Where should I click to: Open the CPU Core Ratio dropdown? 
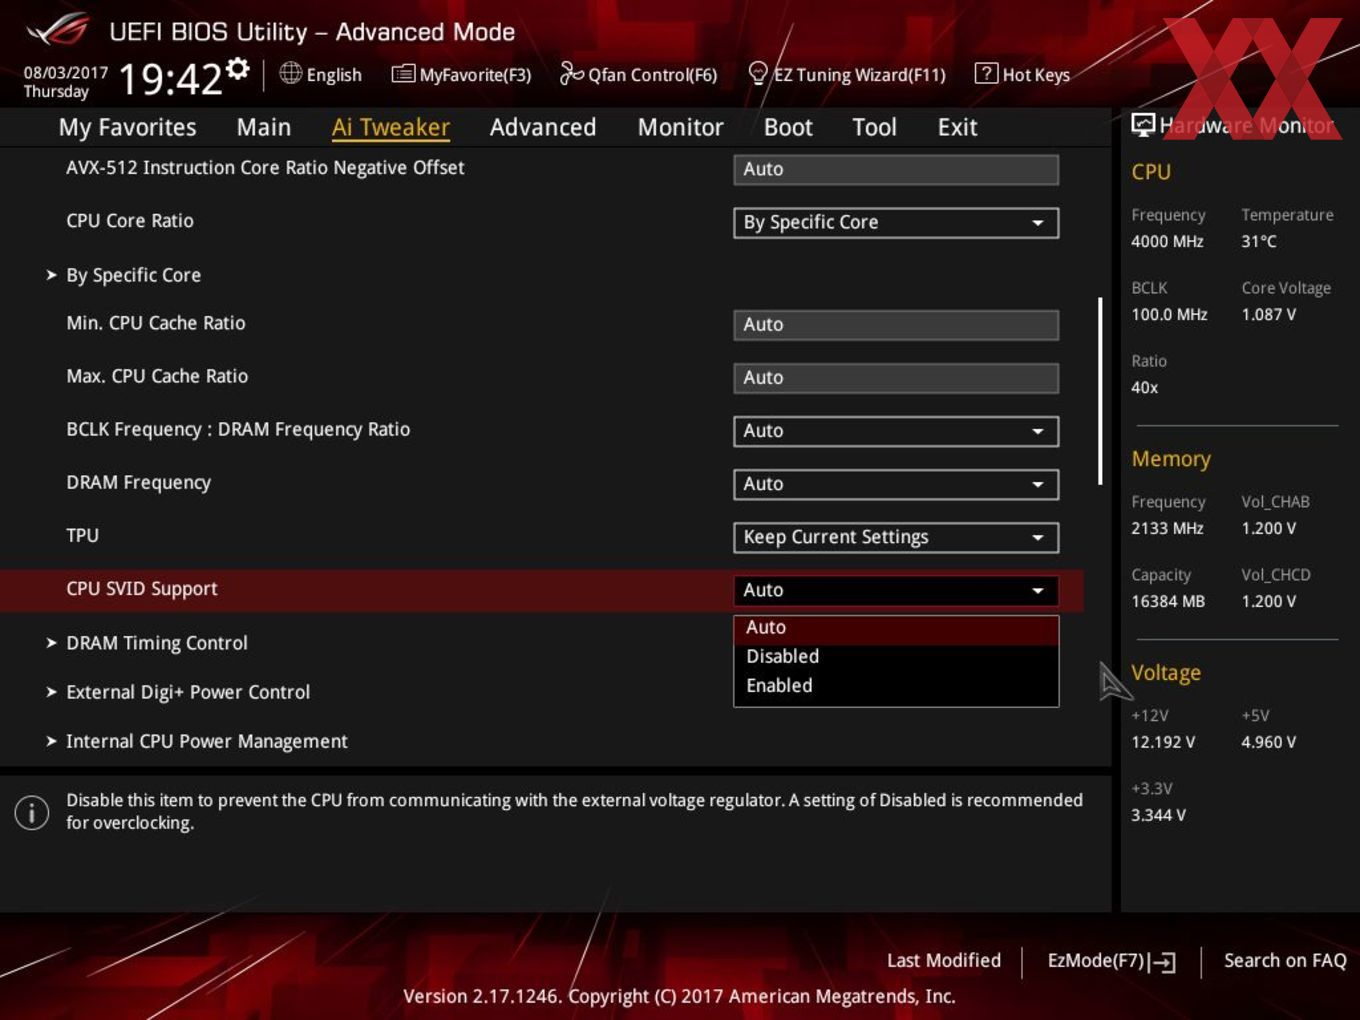click(x=896, y=222)
